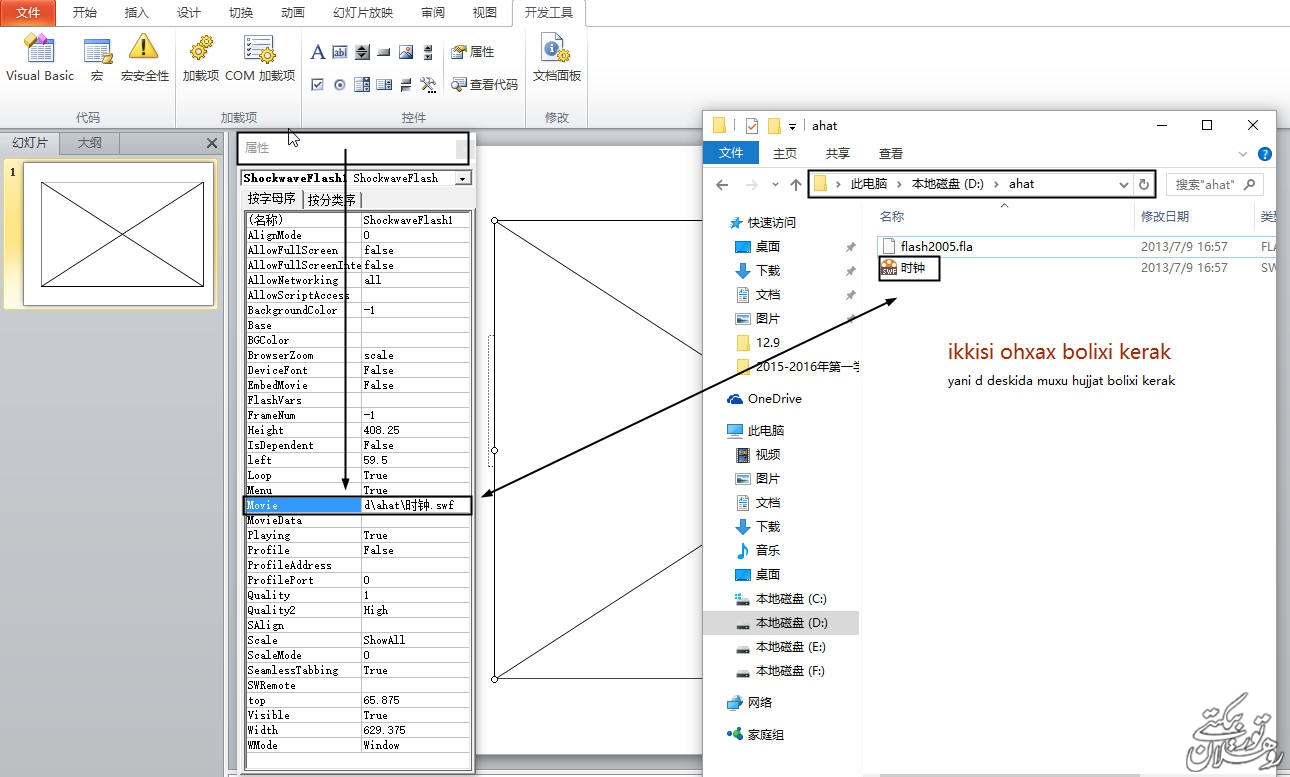
Task: Open Explorer 共享 ribbon tab
Action: (838, 153)
